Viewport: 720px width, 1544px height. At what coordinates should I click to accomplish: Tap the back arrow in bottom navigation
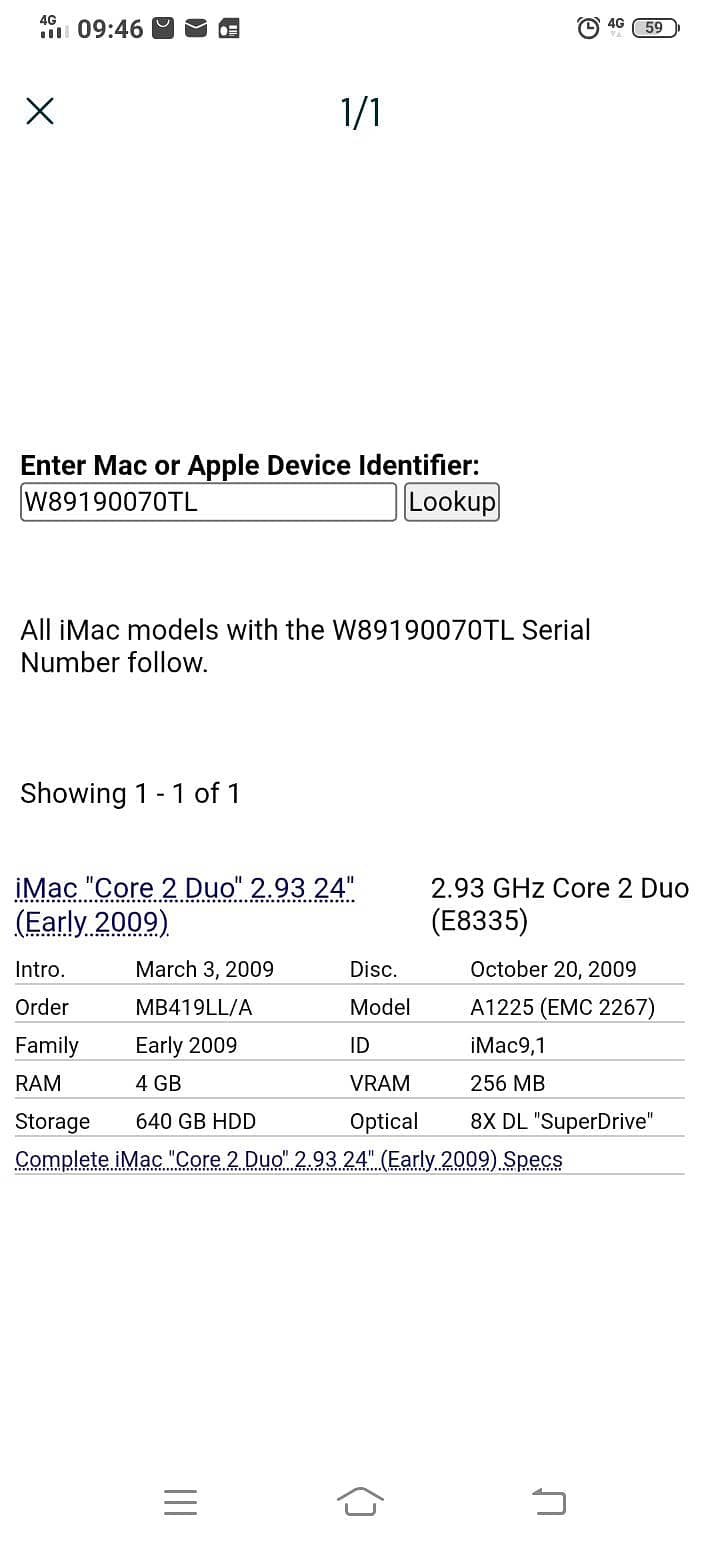click(x=548, y=1501)
